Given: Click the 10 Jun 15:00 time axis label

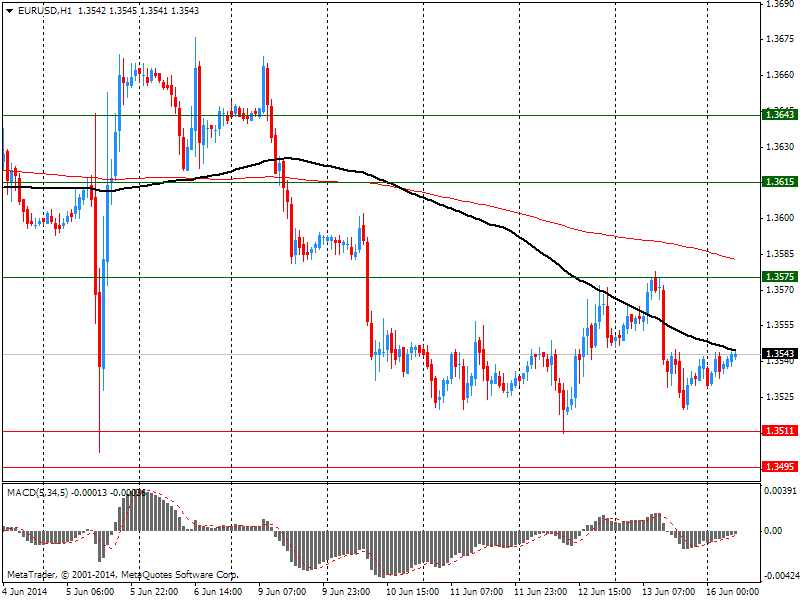Looking at the screenshot, I should 412,592.
